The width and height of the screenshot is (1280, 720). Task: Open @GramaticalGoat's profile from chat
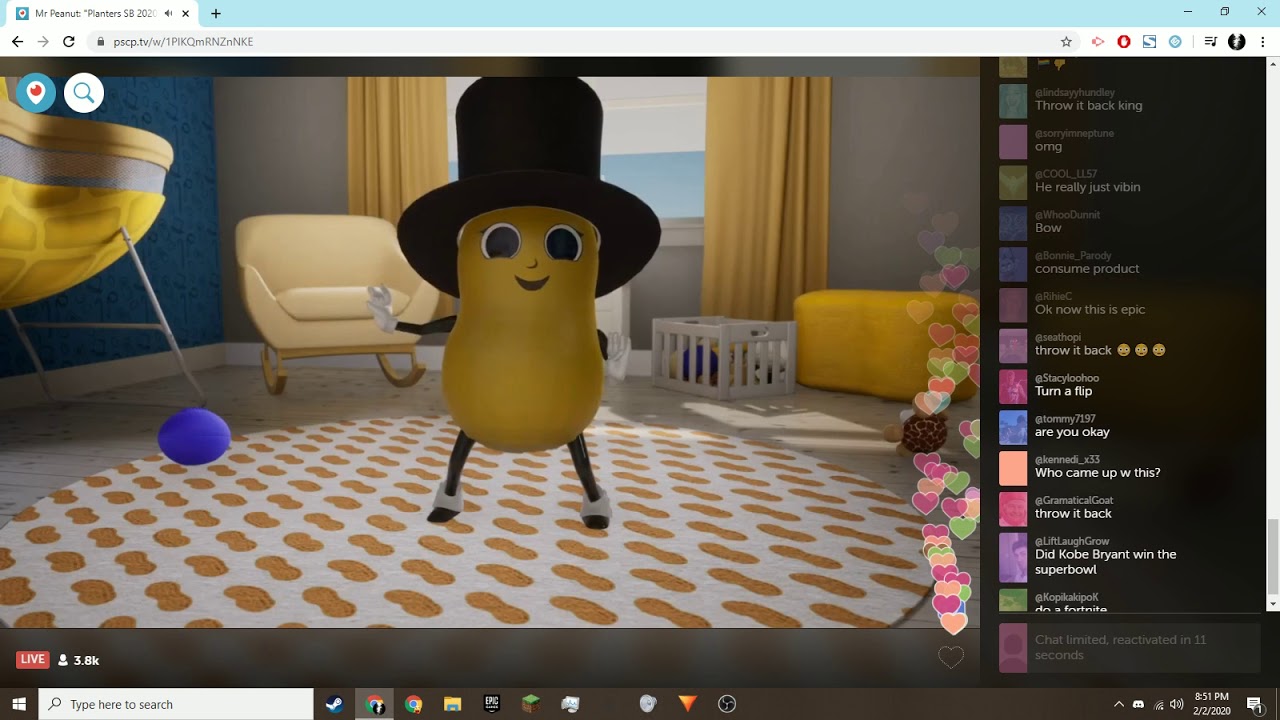click(x=1074, y=500)
